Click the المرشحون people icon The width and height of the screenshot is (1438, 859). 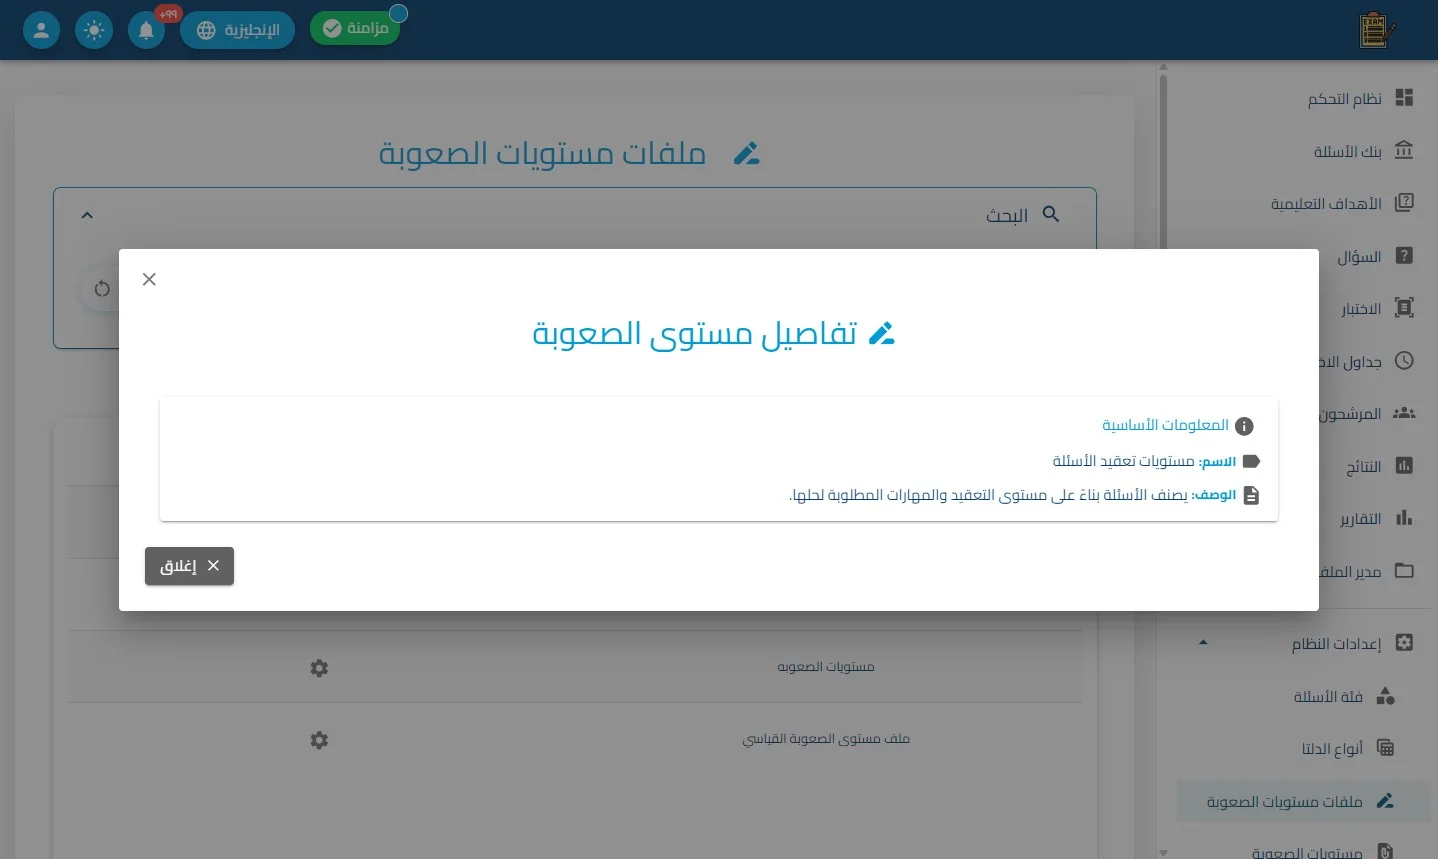(1404, 413)
